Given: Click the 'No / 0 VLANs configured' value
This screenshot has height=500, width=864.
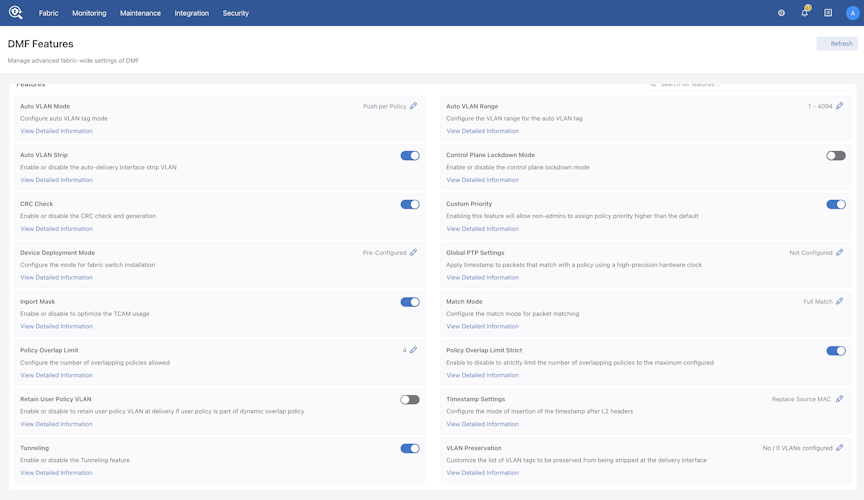Looking at the screenshot, I should pyautogui.click(x=797, y=448).
